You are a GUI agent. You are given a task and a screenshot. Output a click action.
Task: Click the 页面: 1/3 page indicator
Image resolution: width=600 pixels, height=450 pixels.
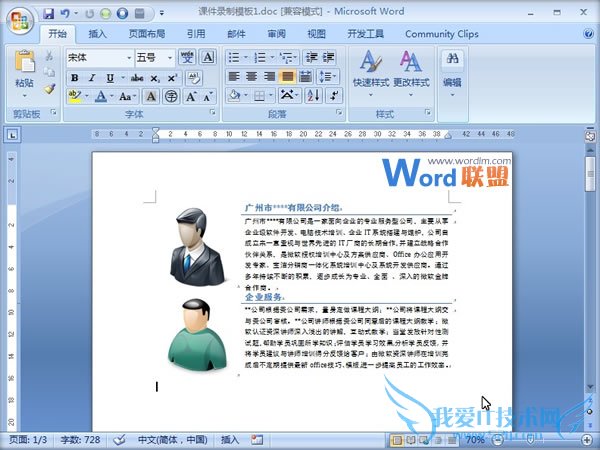(28, 440)
